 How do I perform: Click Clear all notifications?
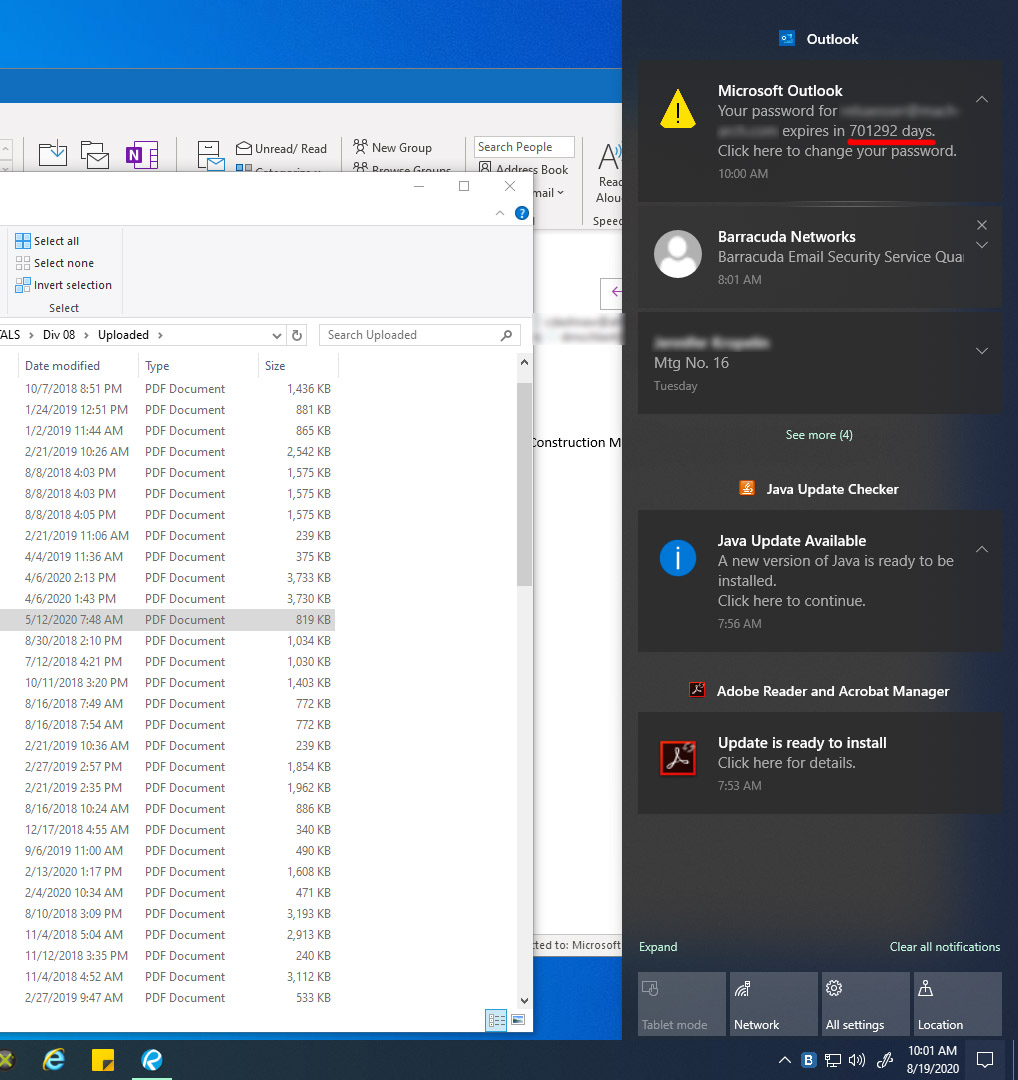tap(944, 947)
